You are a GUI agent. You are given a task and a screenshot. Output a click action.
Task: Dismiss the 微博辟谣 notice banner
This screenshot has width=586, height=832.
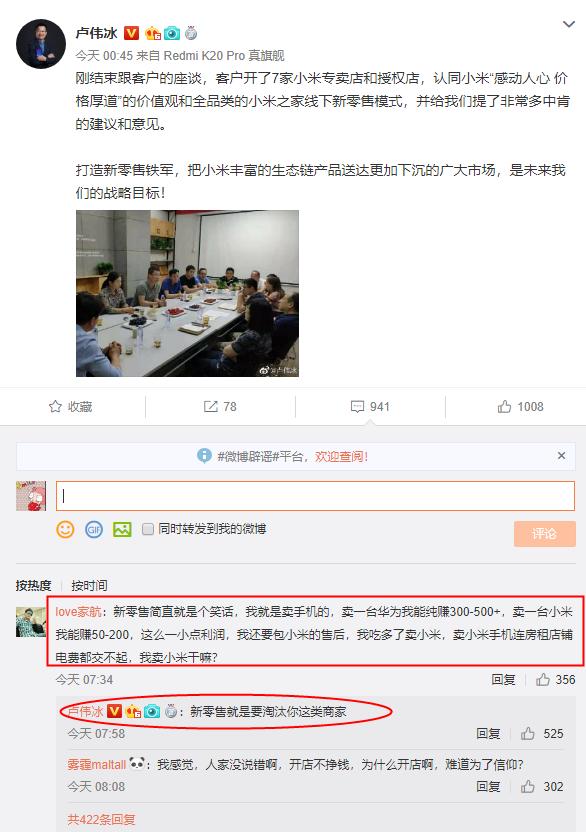(562, 455)
